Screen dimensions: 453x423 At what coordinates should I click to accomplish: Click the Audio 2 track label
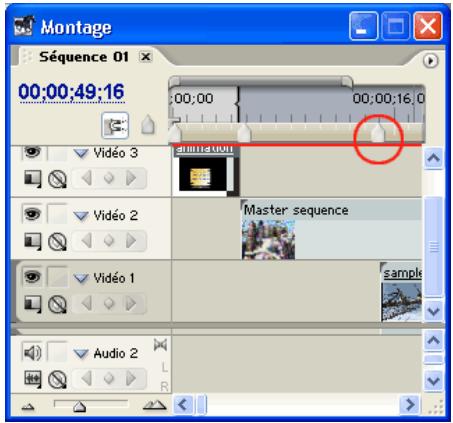coord(115,353)
